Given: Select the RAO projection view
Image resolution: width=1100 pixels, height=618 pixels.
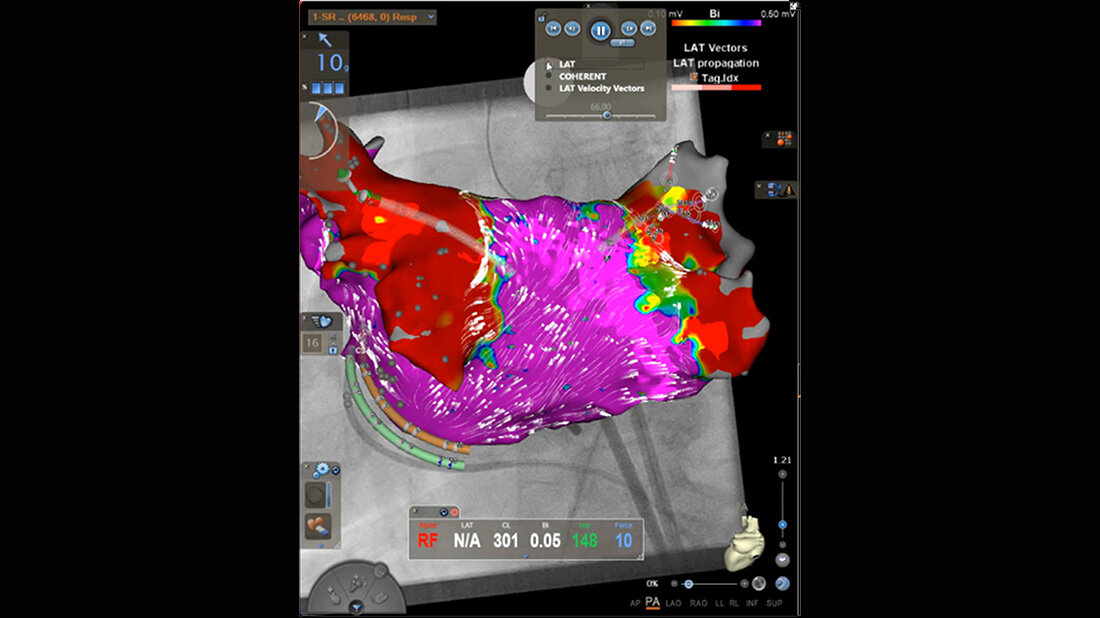Looking at the screenshot, I should [x=699, y=602].
